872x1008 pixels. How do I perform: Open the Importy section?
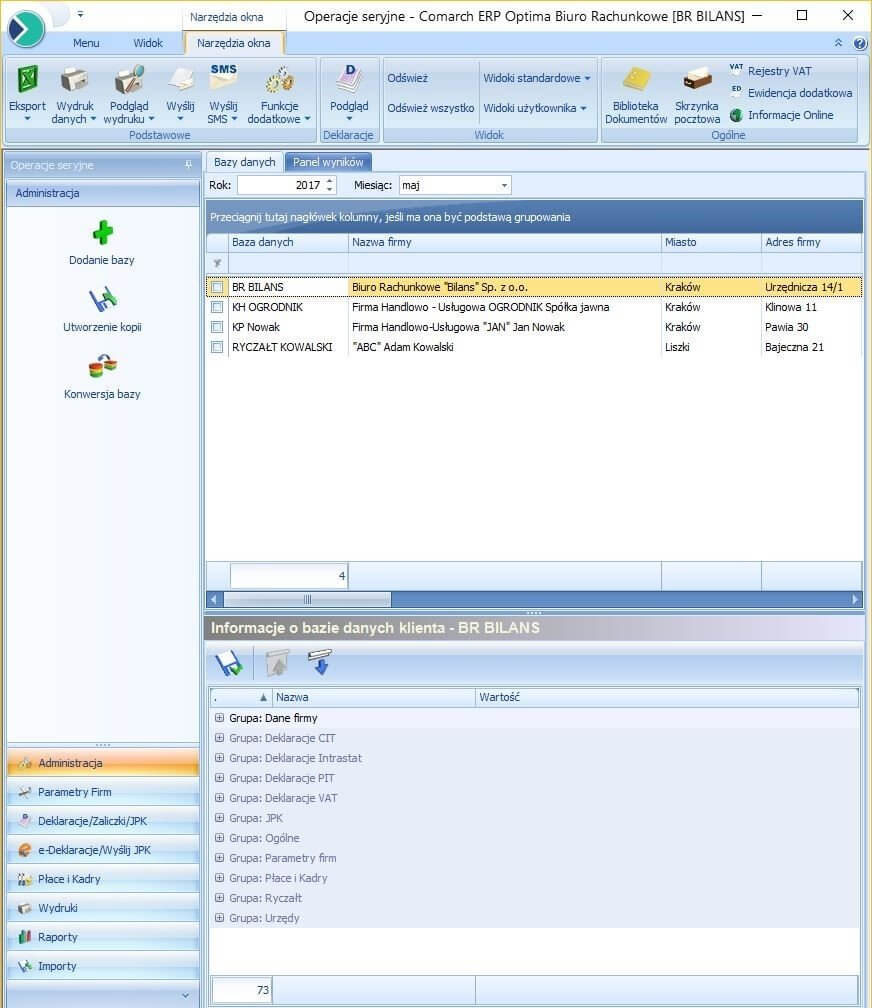(103, 966)
